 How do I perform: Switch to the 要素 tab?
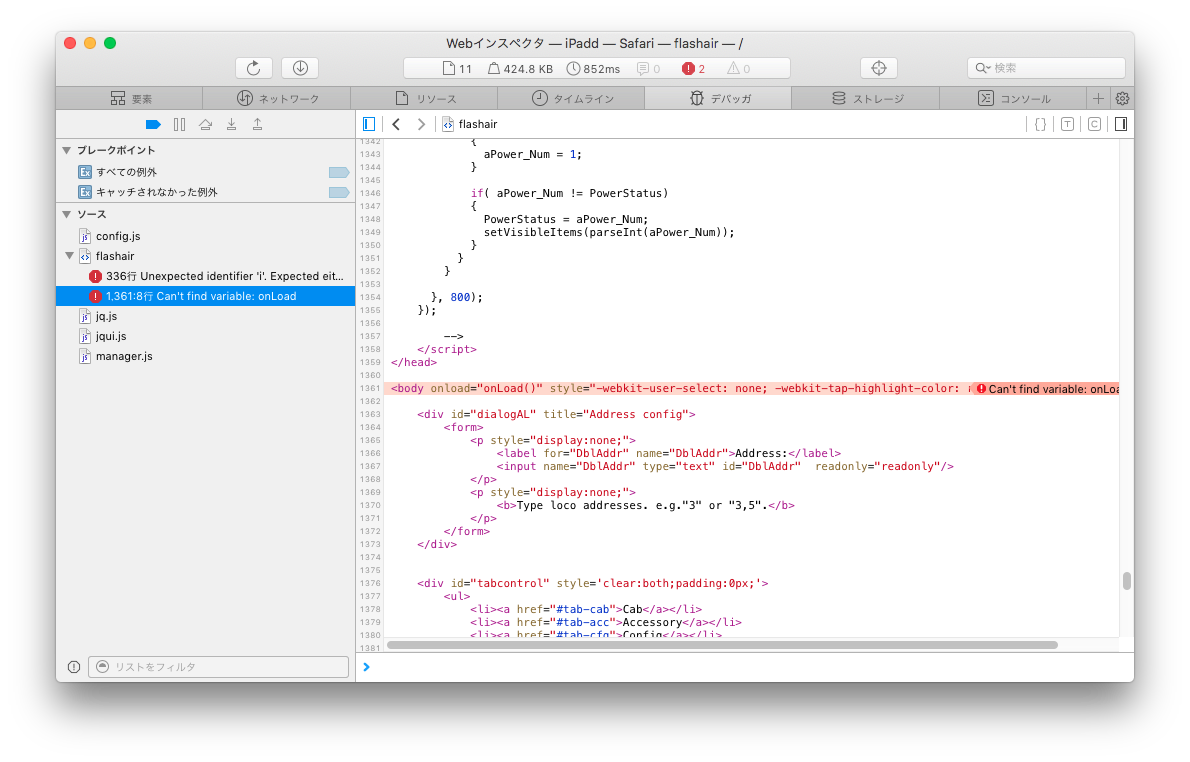131,99
